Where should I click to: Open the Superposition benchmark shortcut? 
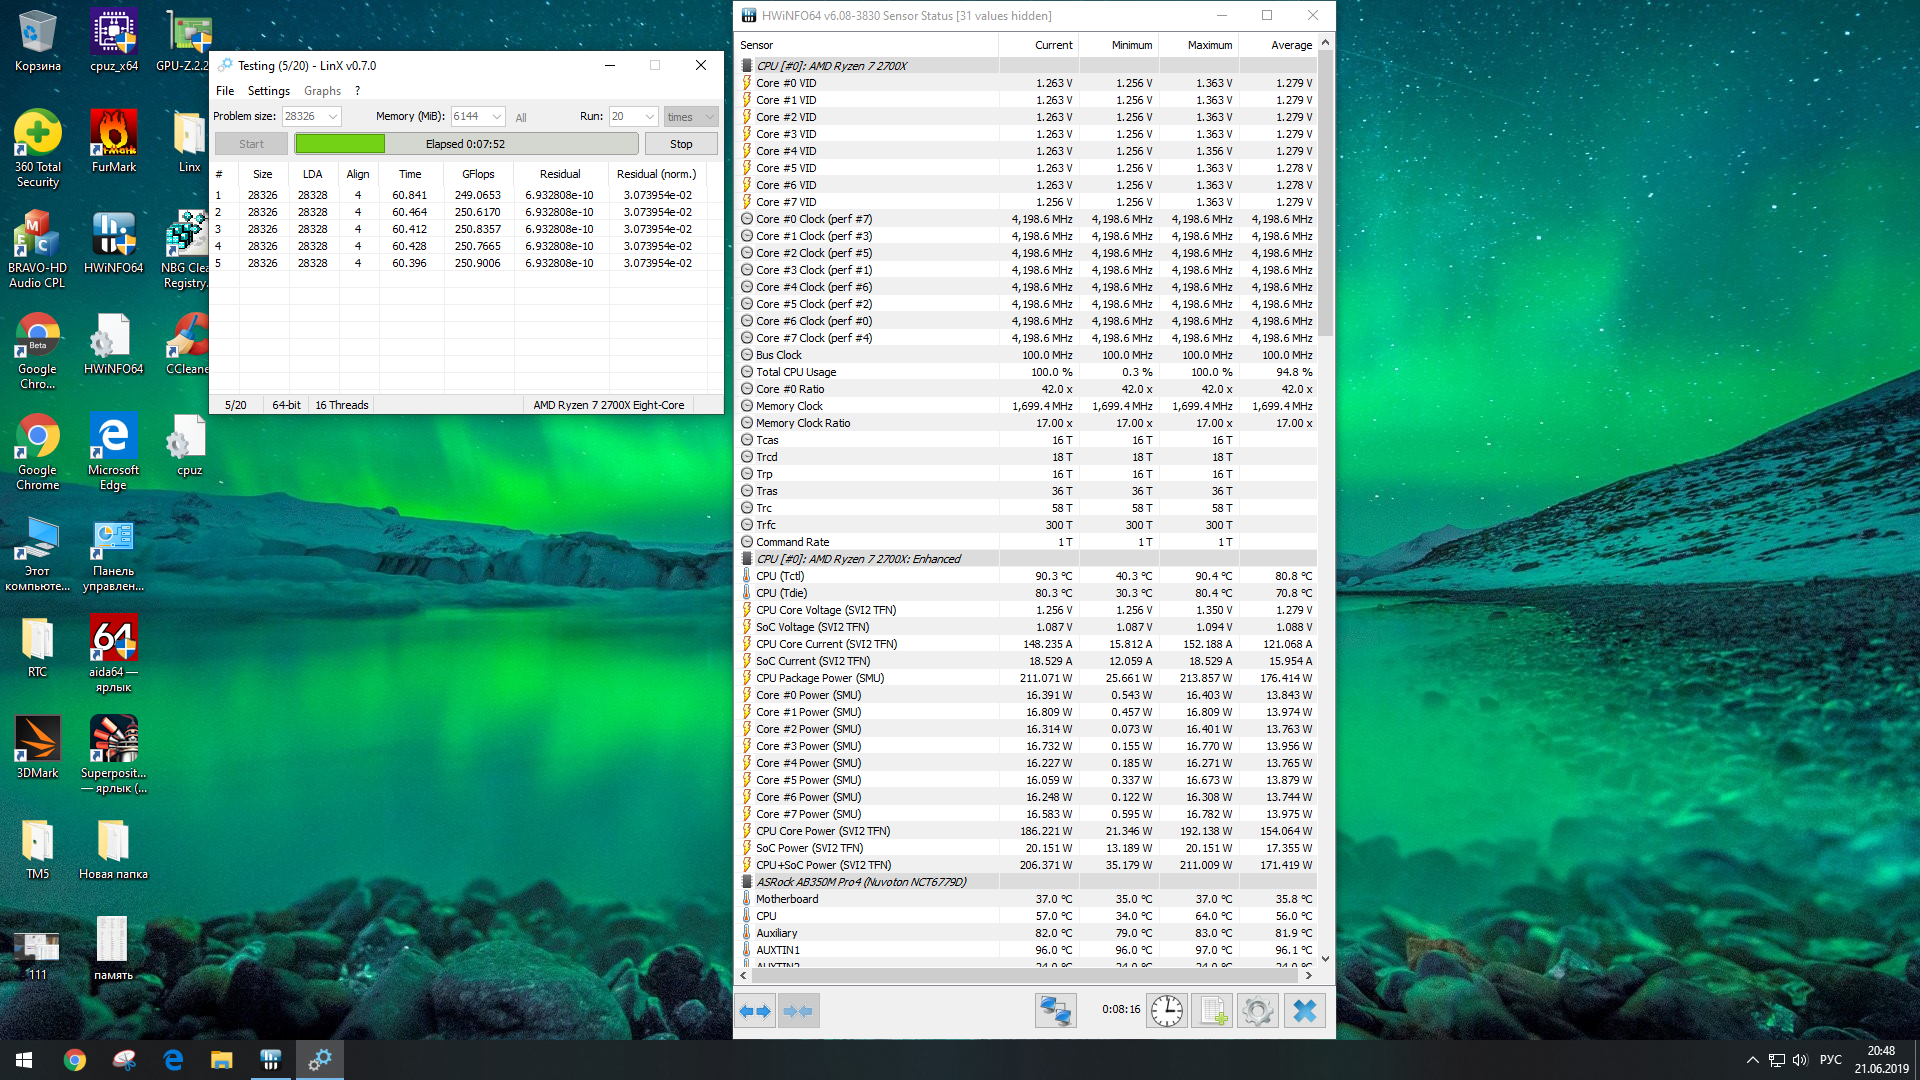pyautogui.click(x=114, y=754)
